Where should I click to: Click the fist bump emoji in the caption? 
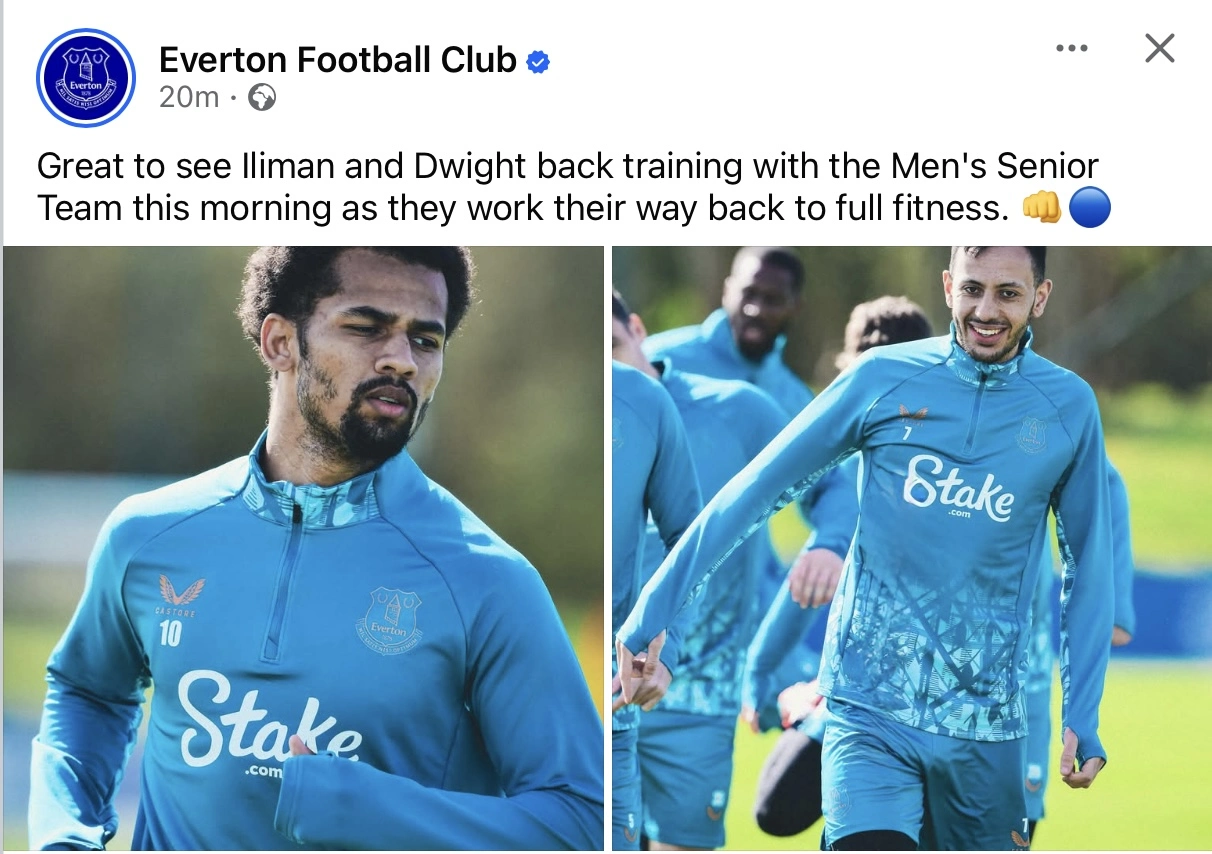pyautogui.click(x=1041, y=208)
